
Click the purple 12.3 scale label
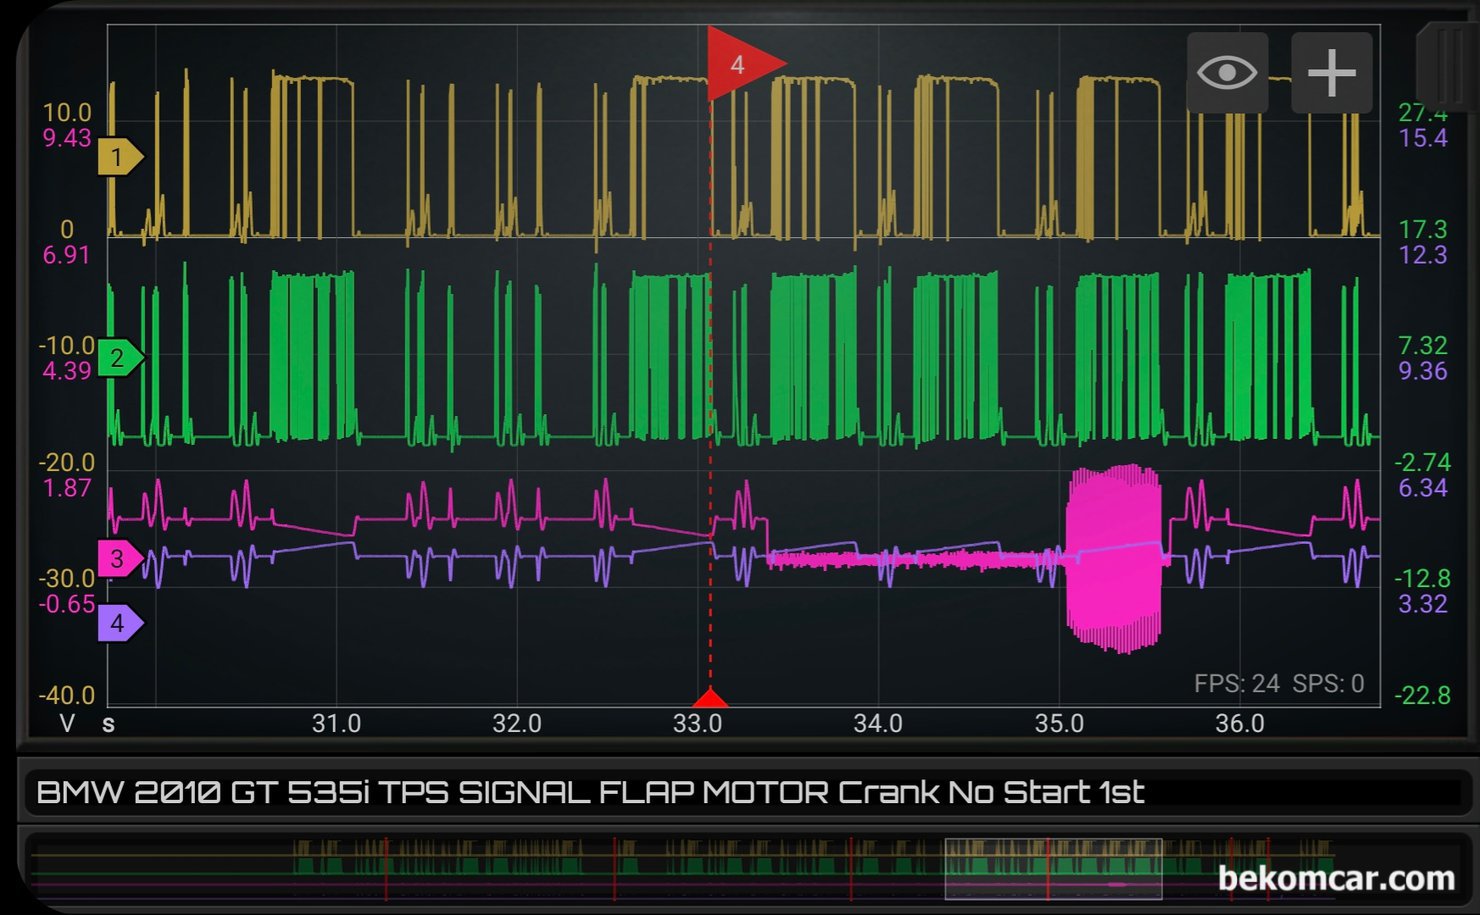pyautogui.click(x=1423, y=255)
